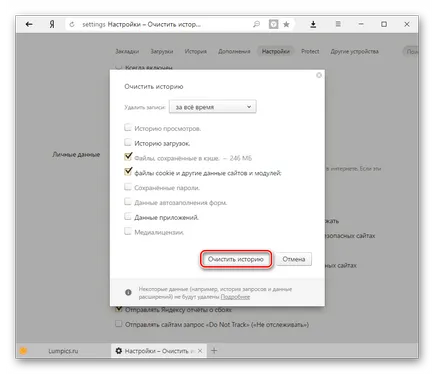
Task: Bookmark the page with the star icon
Action: click(286, 24)
